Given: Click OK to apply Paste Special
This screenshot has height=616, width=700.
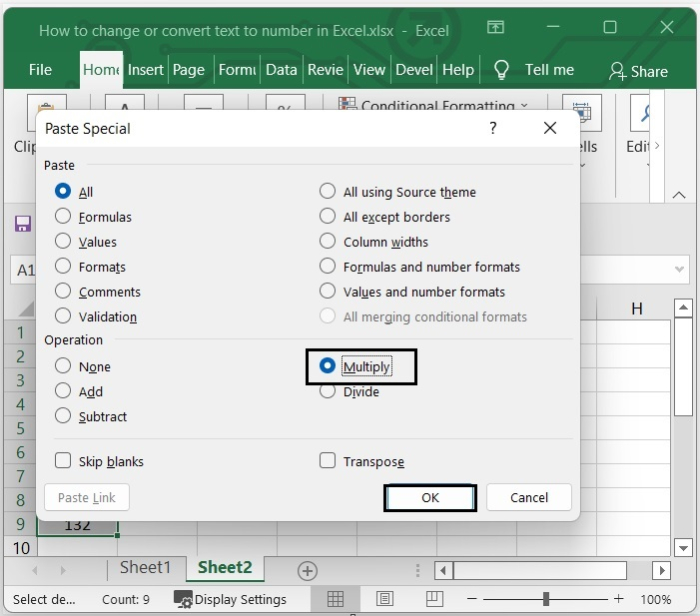Looking at the screenshot, I should (x=430, y=497).
